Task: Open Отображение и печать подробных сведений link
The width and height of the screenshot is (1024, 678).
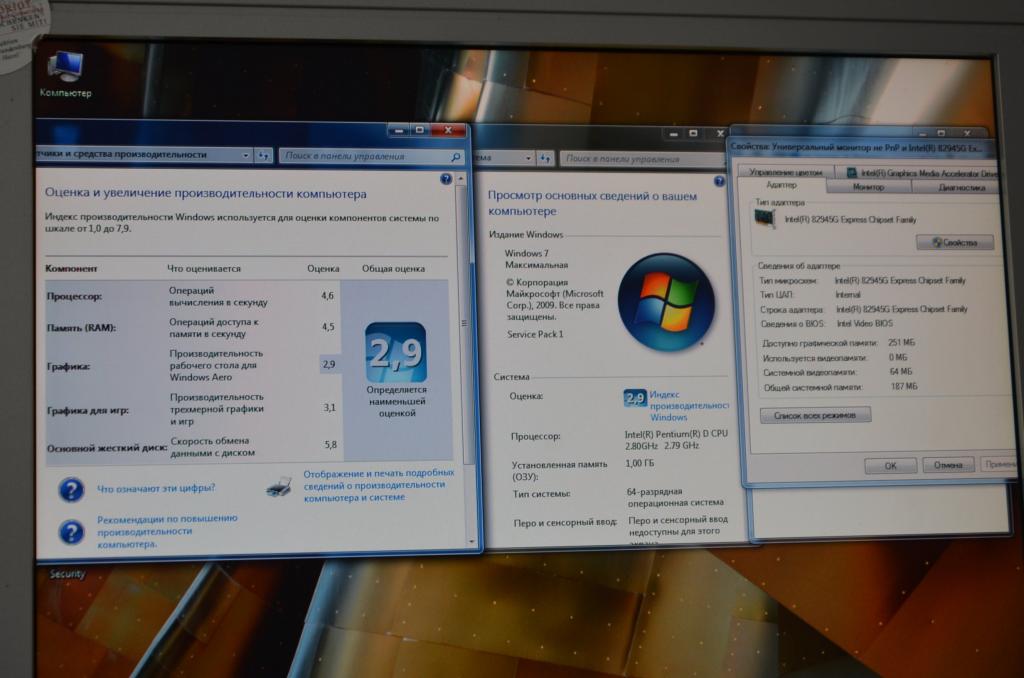Action: pos(378,485)
